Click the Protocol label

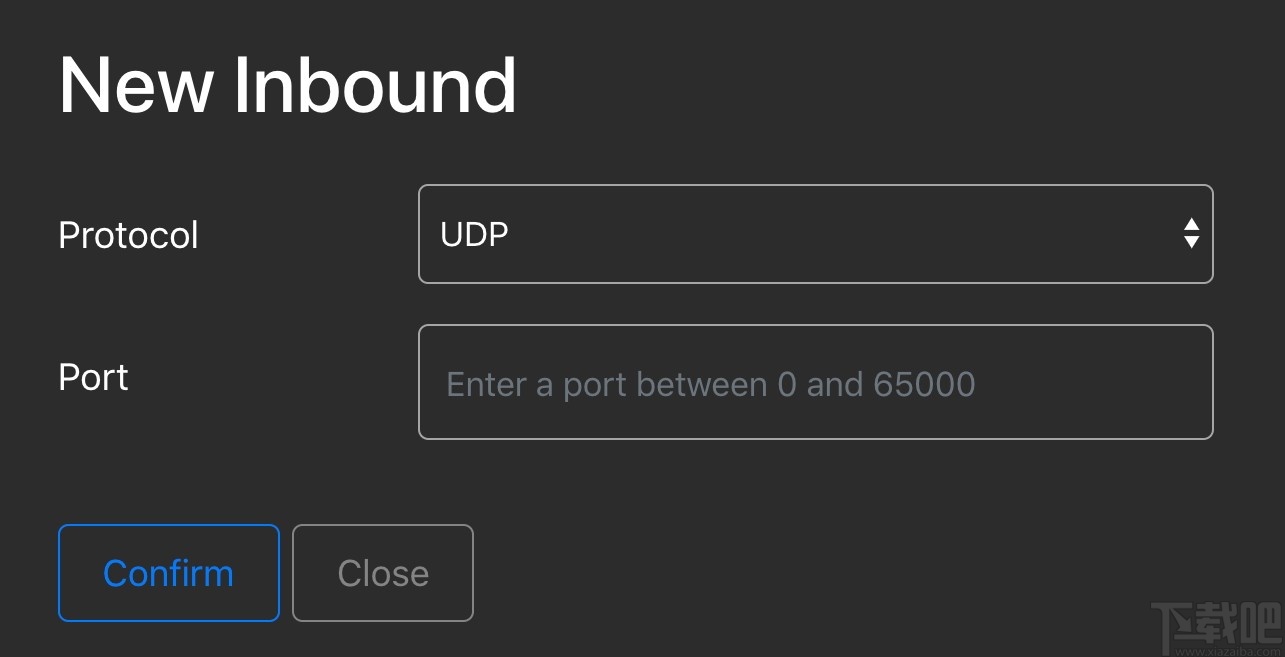(128, 235)
